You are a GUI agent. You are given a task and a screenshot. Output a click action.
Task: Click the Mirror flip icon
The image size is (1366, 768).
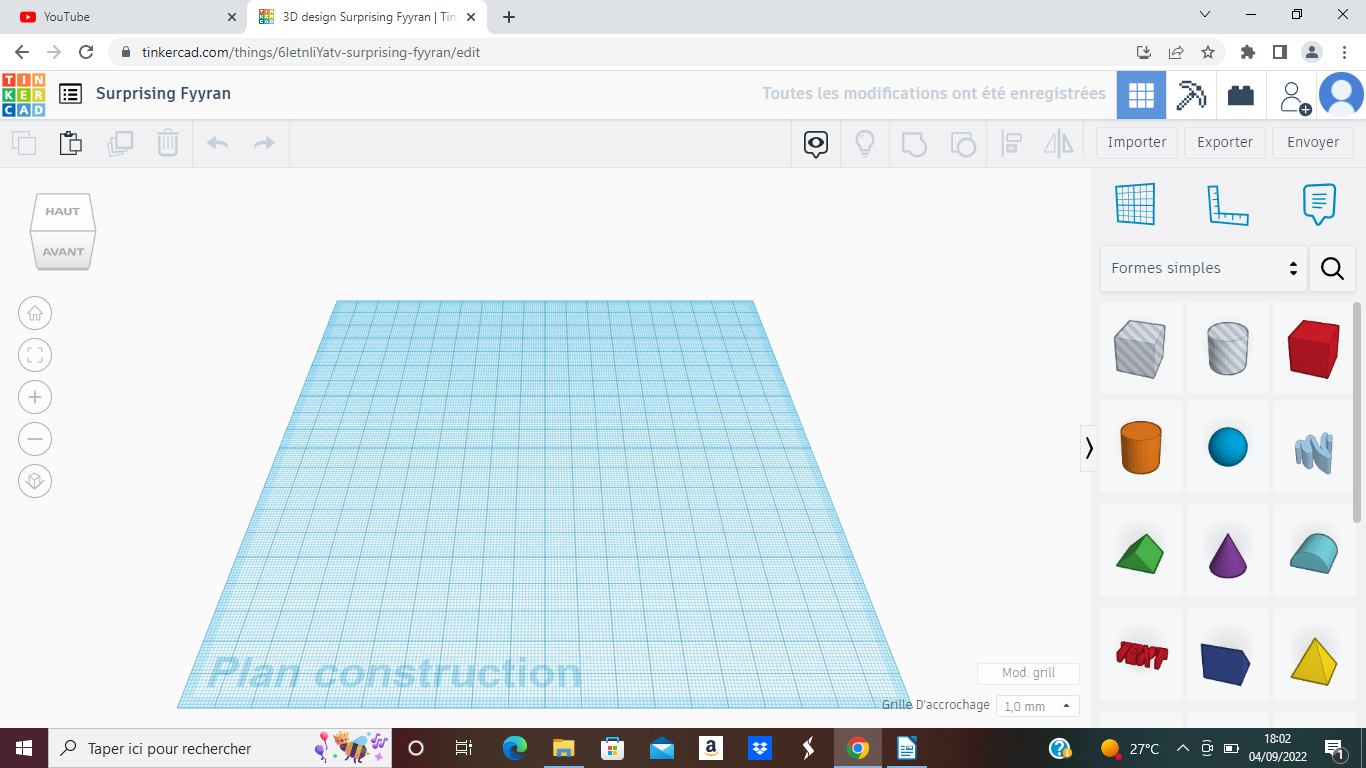(1059, 144)
